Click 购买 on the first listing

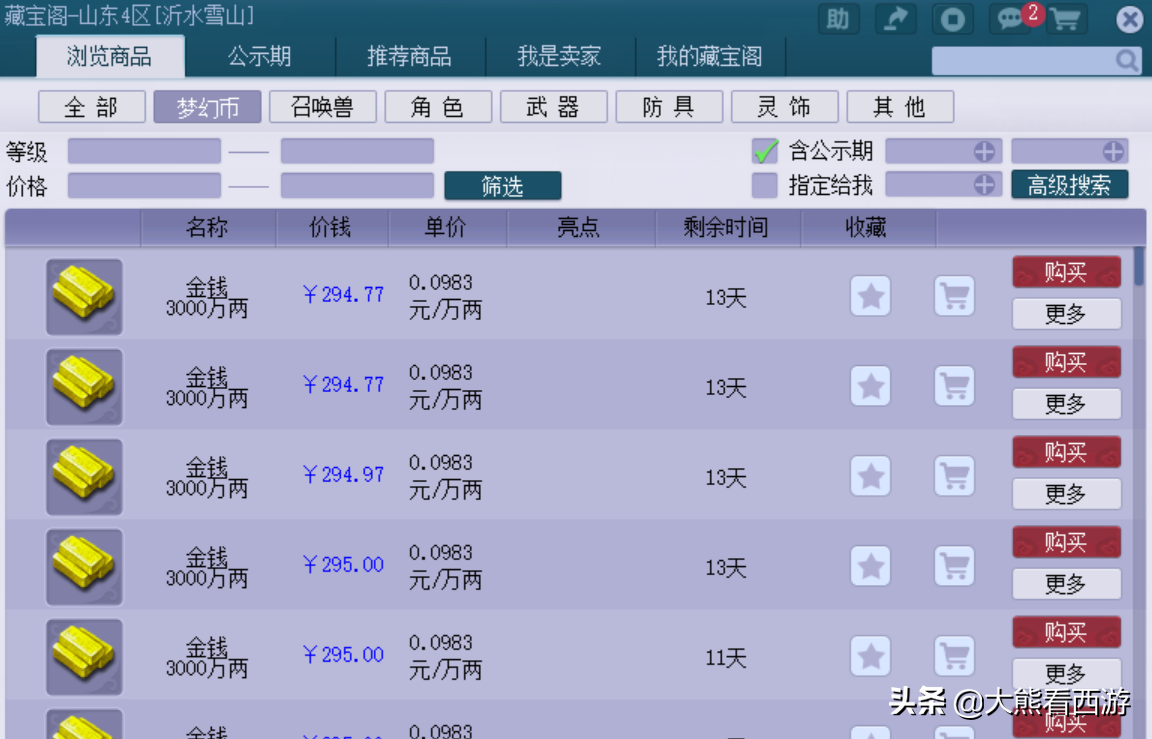tap(1065, 271)
